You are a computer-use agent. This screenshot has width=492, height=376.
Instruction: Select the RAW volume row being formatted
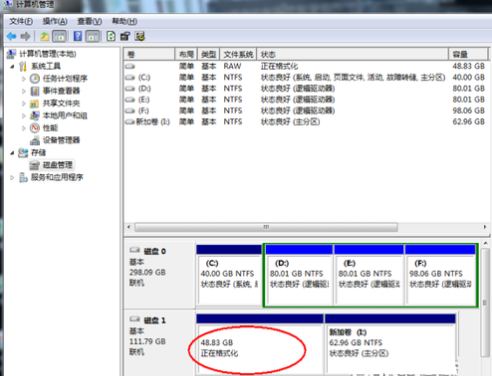(305, 66)
